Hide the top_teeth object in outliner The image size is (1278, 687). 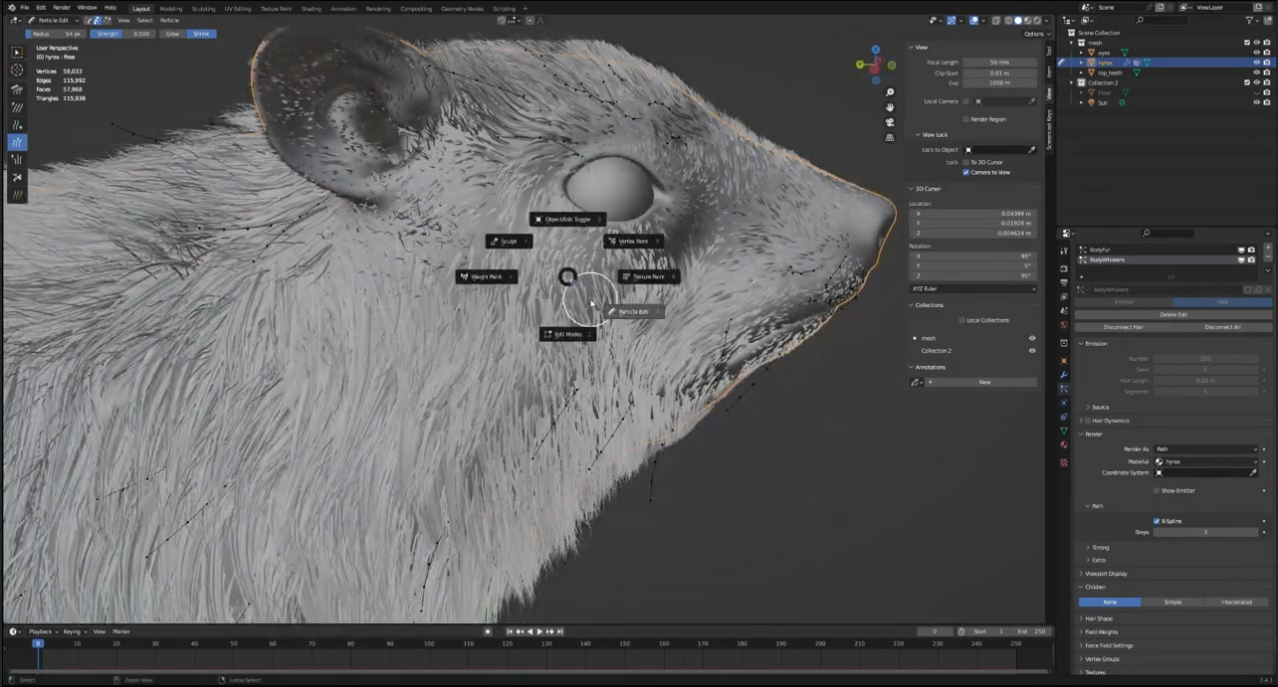[1256, 73]
